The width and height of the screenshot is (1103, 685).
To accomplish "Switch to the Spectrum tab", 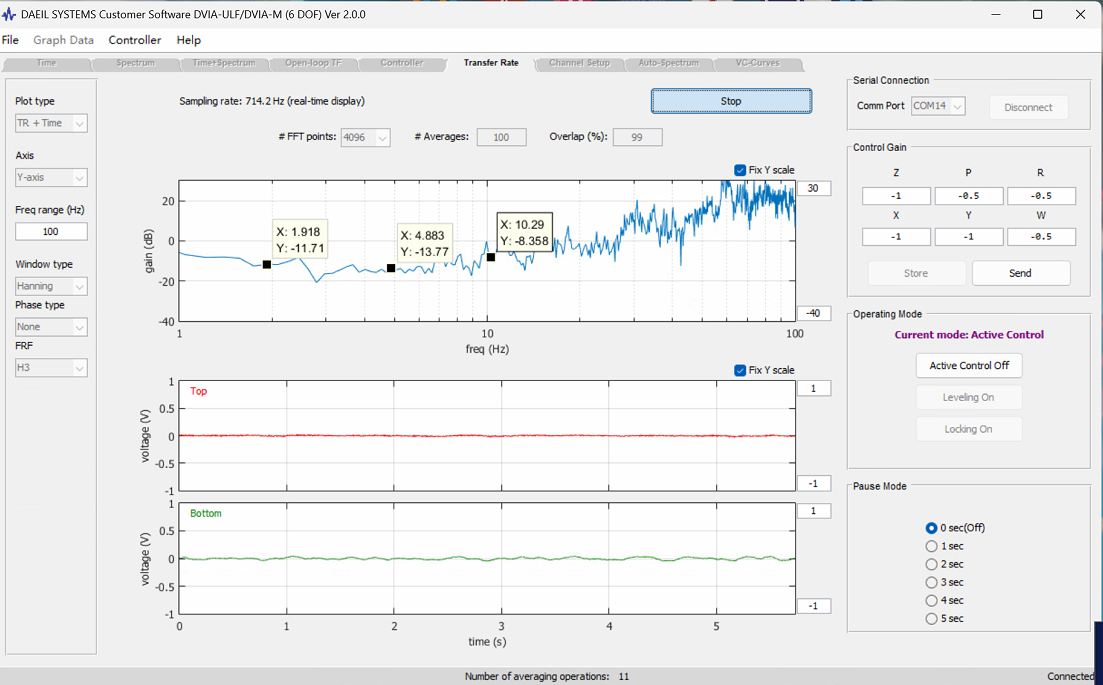I will click(135, 63).
